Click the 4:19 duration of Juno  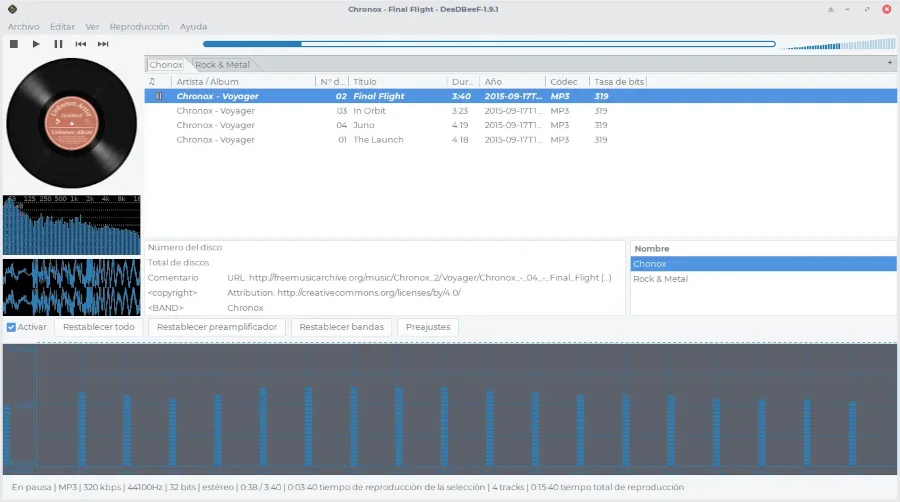[x=460, y=125]
